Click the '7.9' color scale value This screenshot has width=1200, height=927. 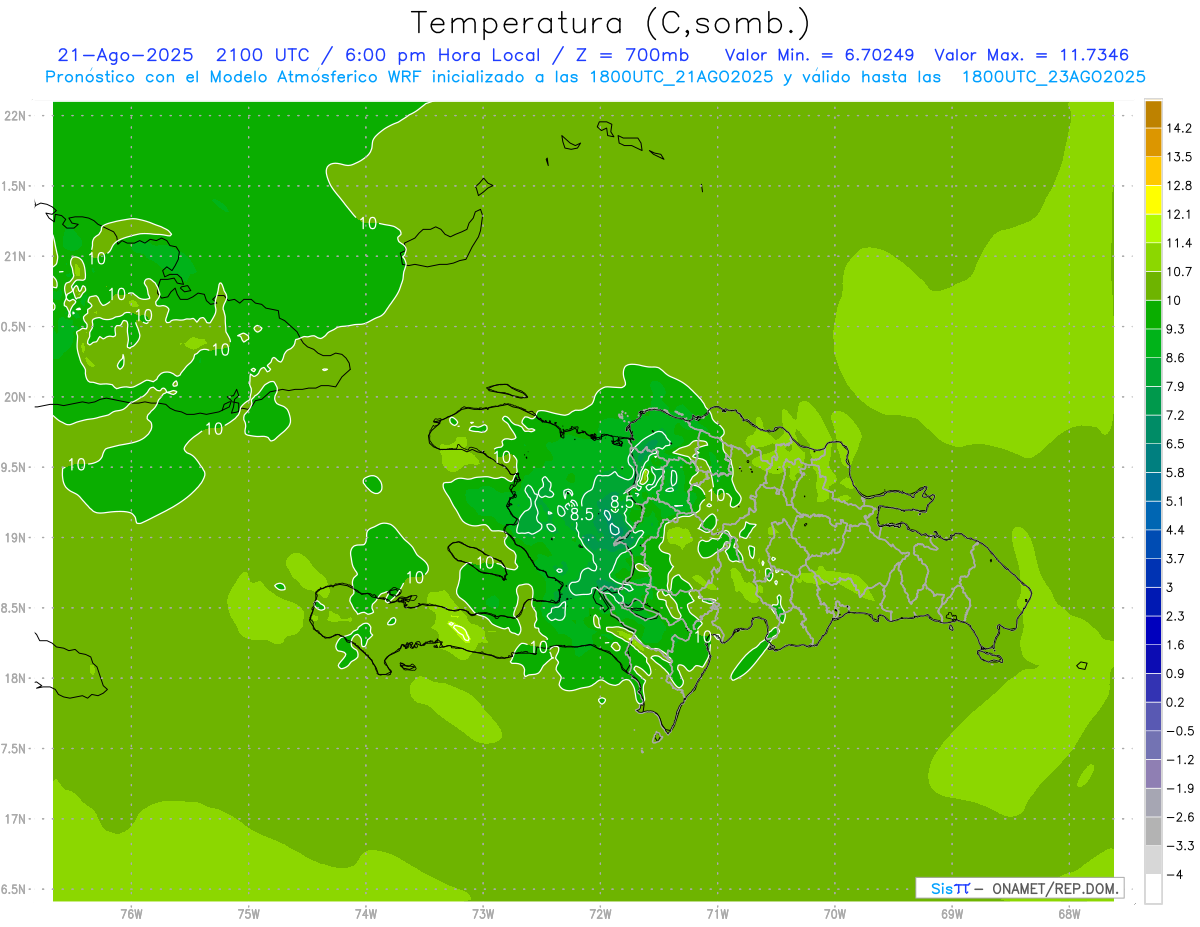[x=1176, y=386]
